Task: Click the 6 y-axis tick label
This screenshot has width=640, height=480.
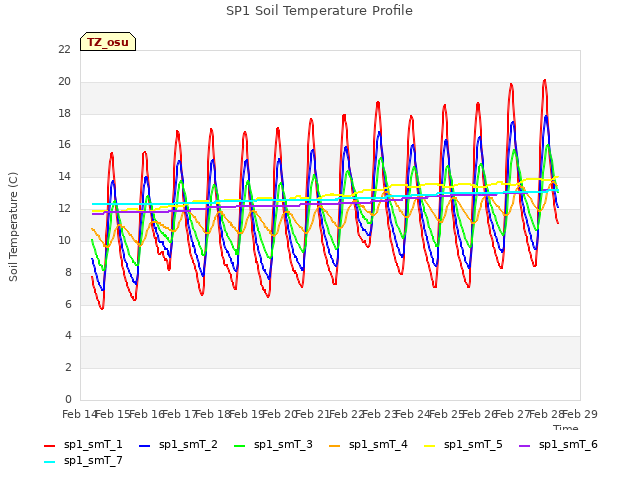Action: coord(68,304)
